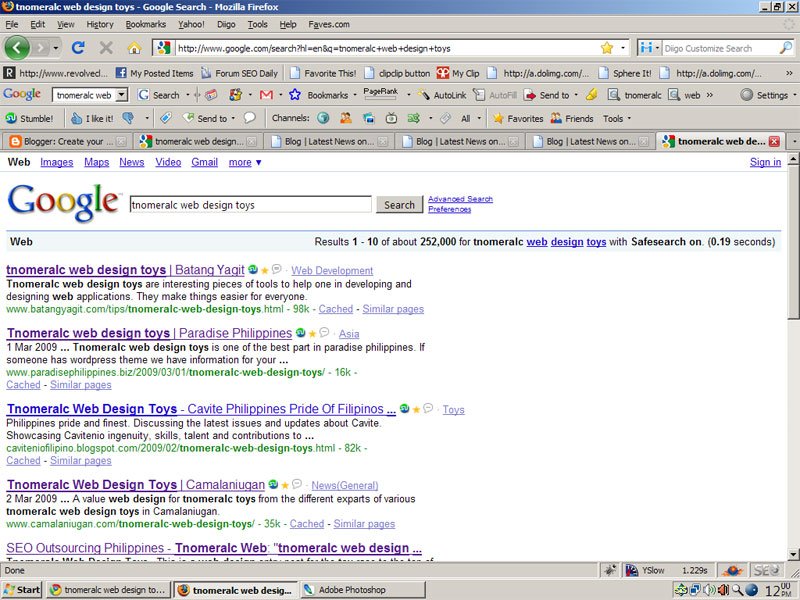This screenshot has width=800, height=600.
Task: Click the Diigo Customize Search field
Action: point(719,48)
